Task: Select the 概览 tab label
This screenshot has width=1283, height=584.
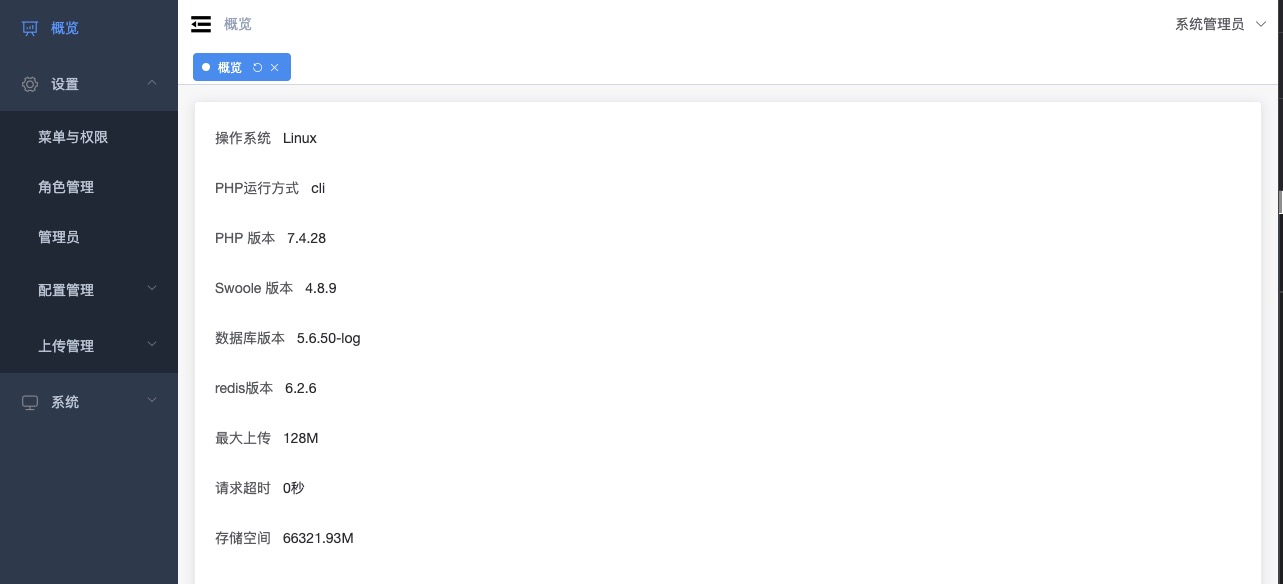Action: tap(230, 67)
